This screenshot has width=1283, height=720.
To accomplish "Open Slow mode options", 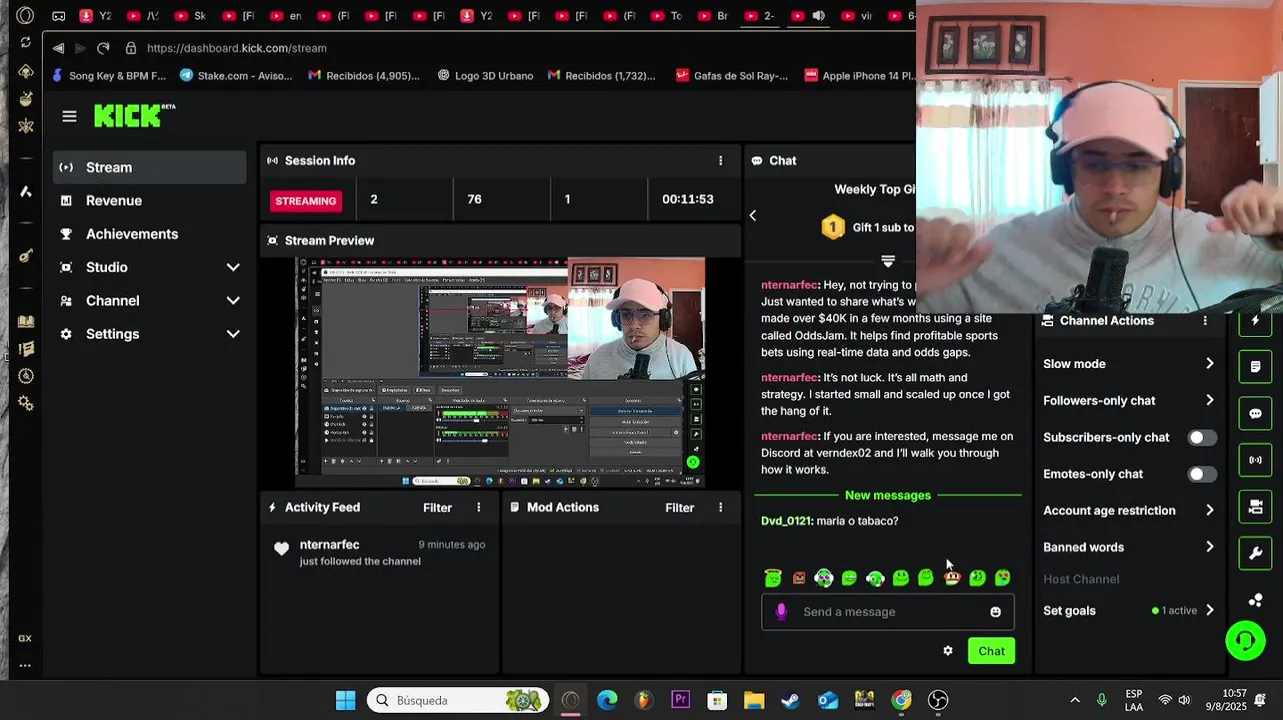I will pyautogui.click(x=1129, y=364).
